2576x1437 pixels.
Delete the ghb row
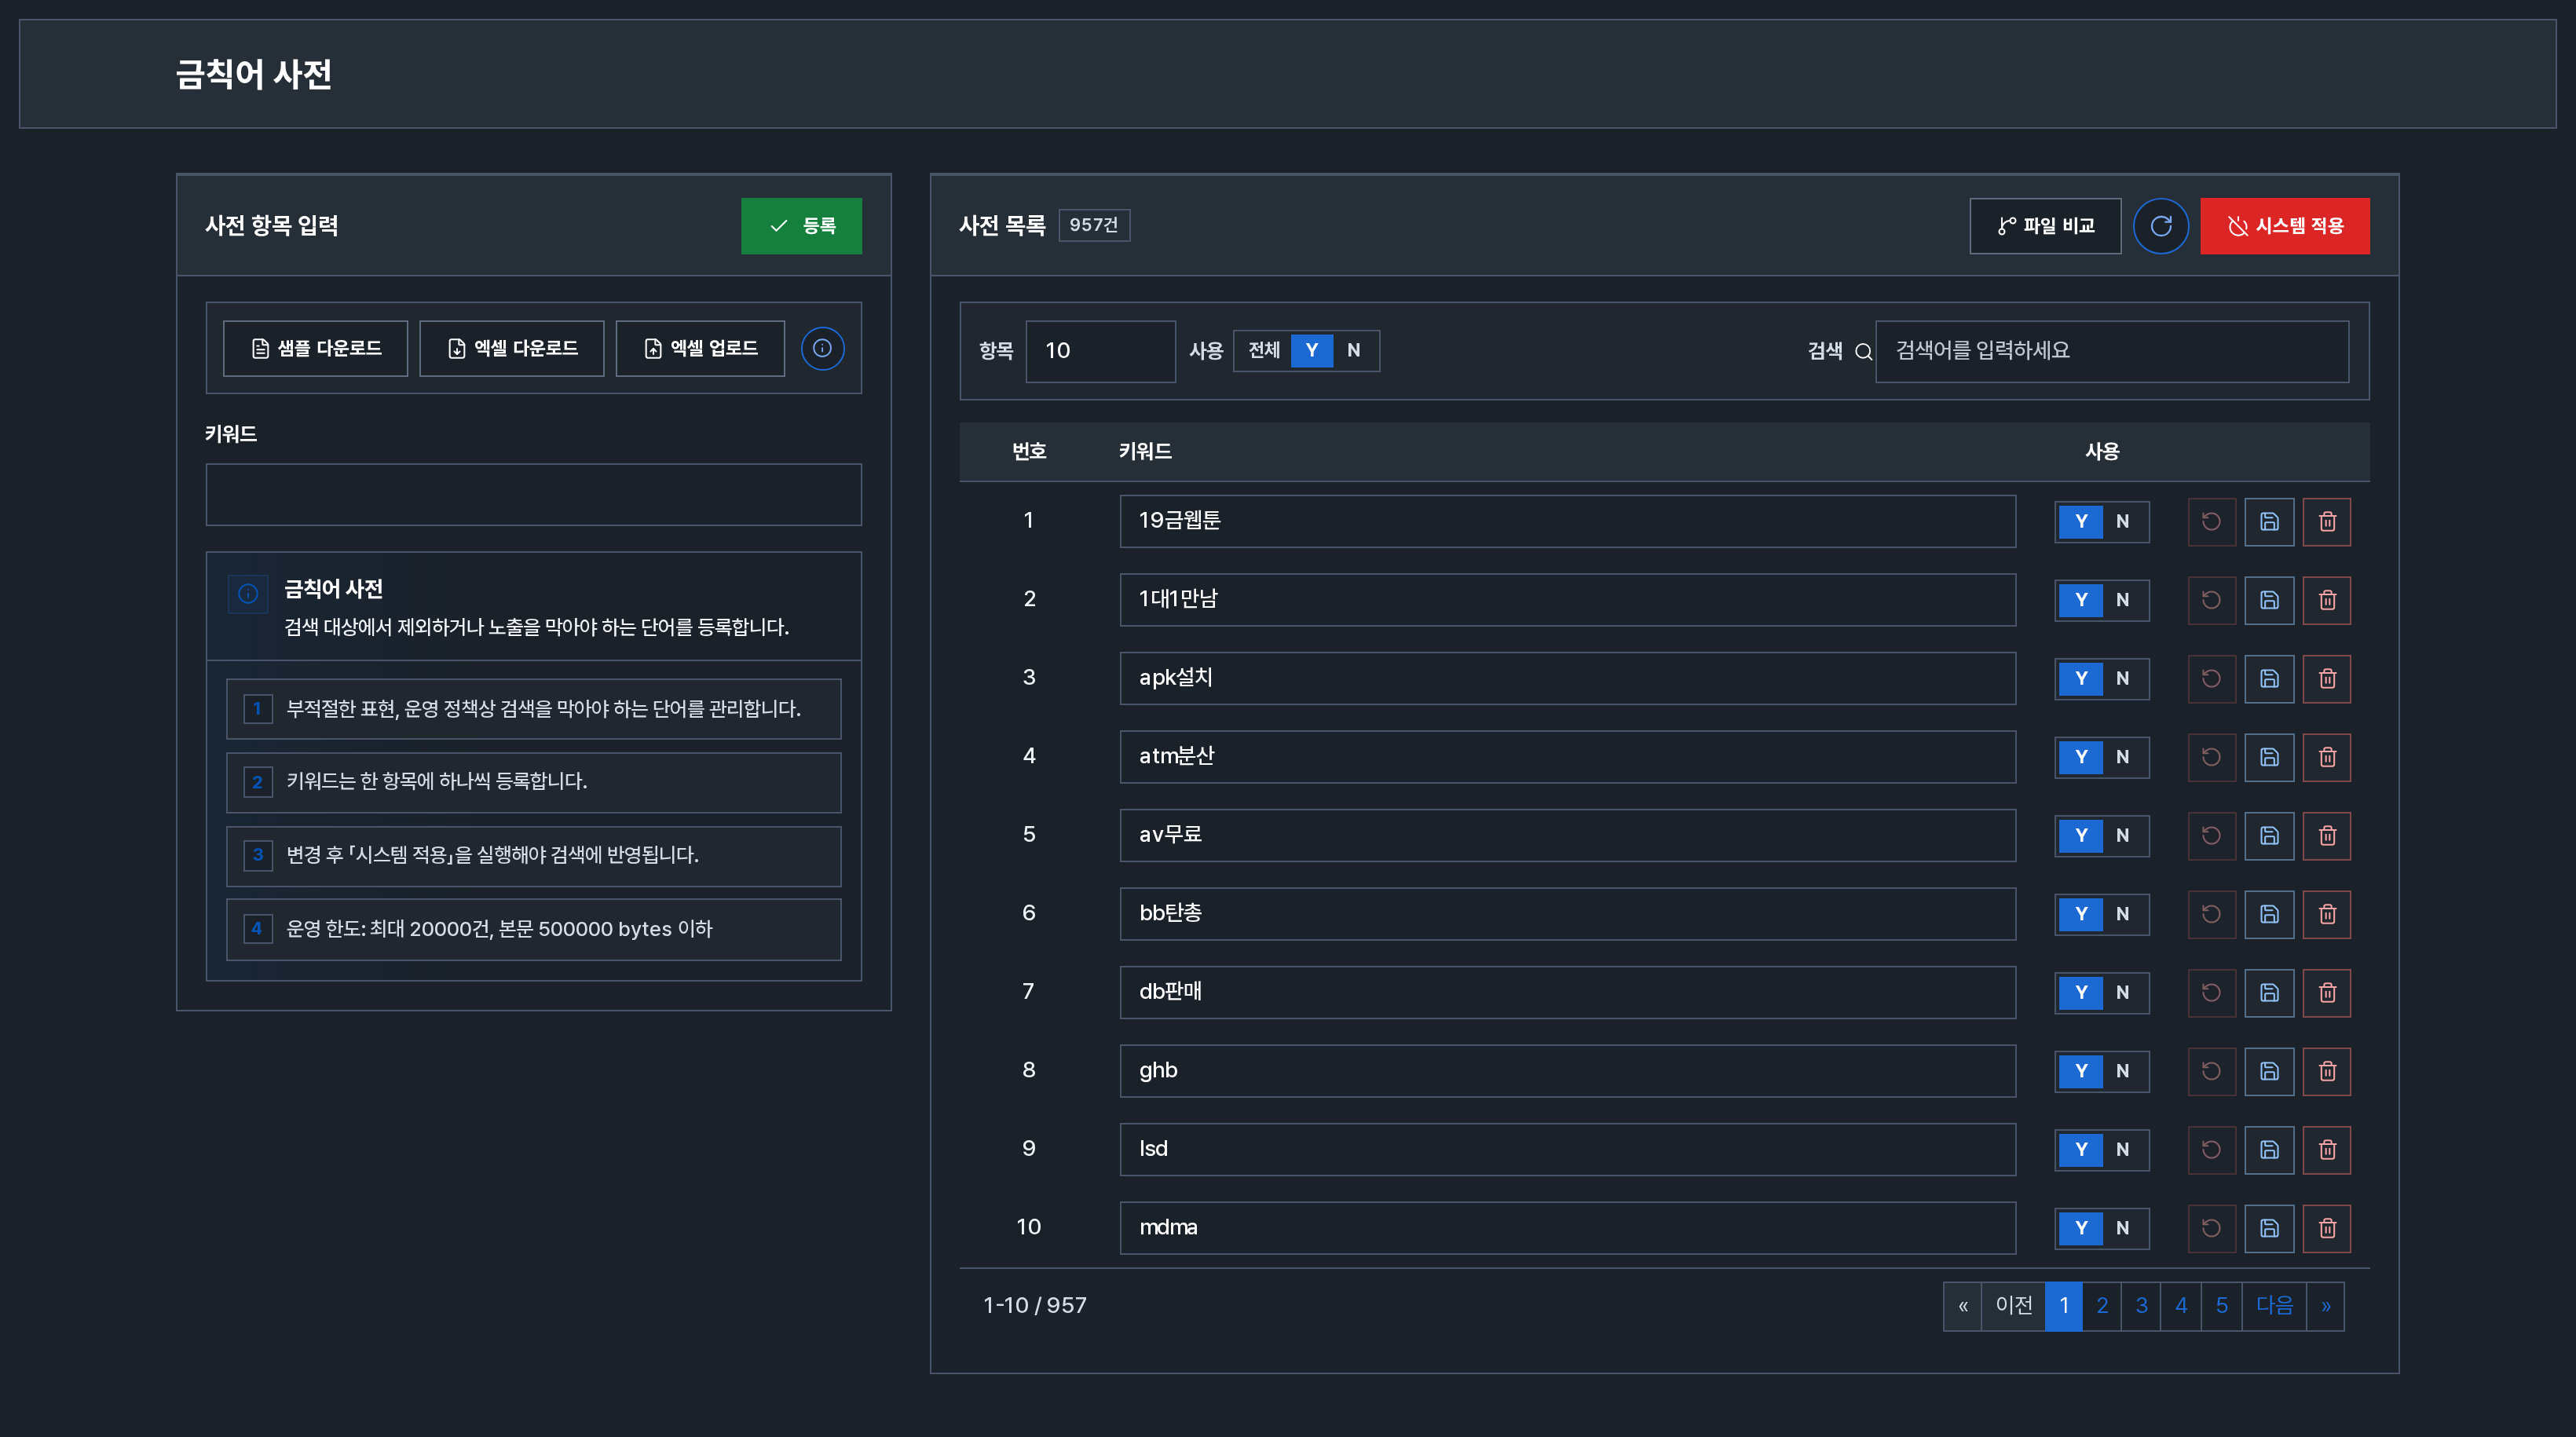(x=2327, y=1071)
